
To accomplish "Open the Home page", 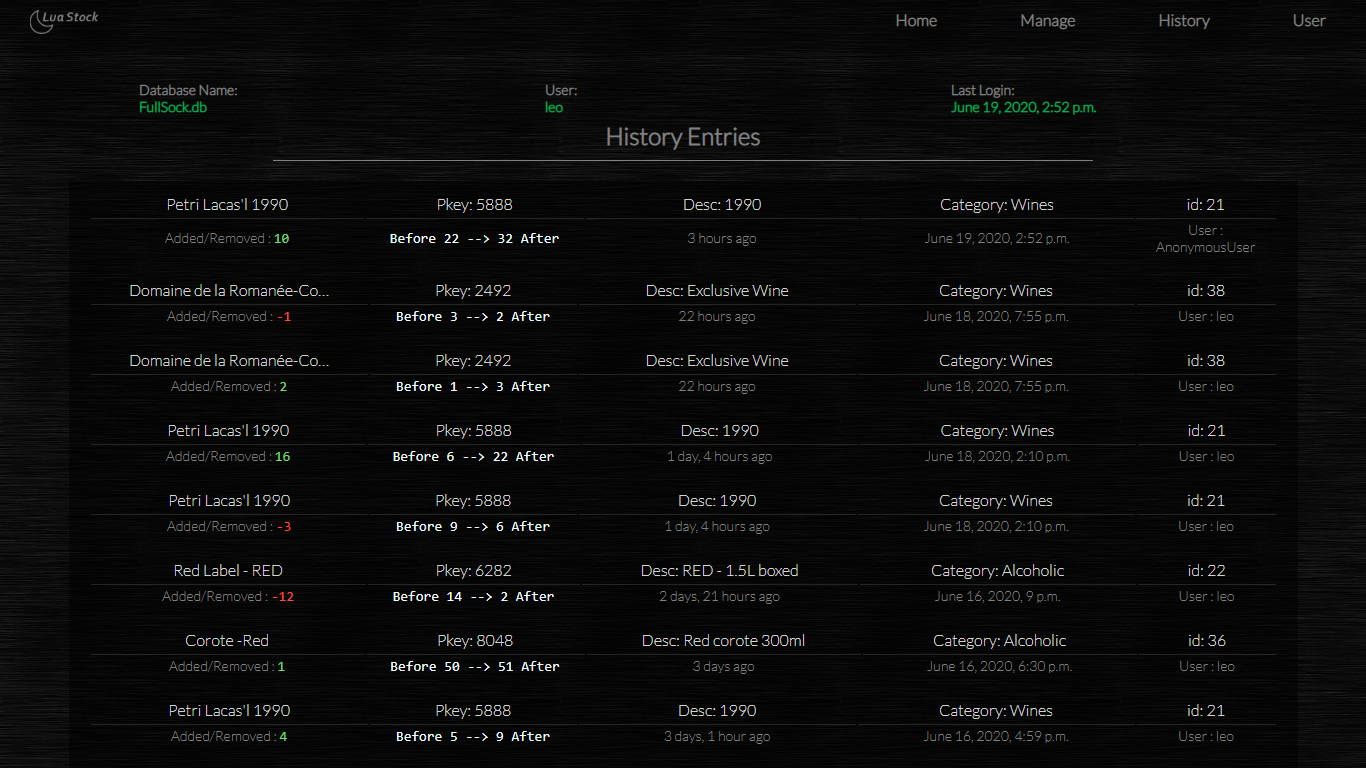I will click(916, 21).
